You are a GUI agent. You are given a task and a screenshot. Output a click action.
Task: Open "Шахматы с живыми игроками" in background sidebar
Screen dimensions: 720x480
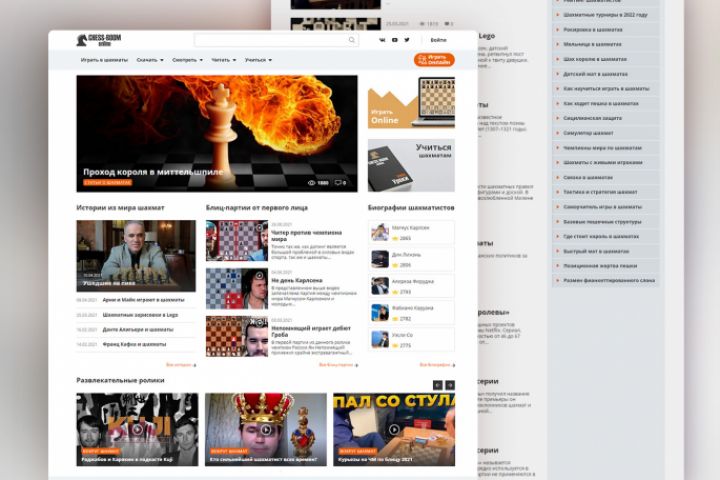pos(603,163)
